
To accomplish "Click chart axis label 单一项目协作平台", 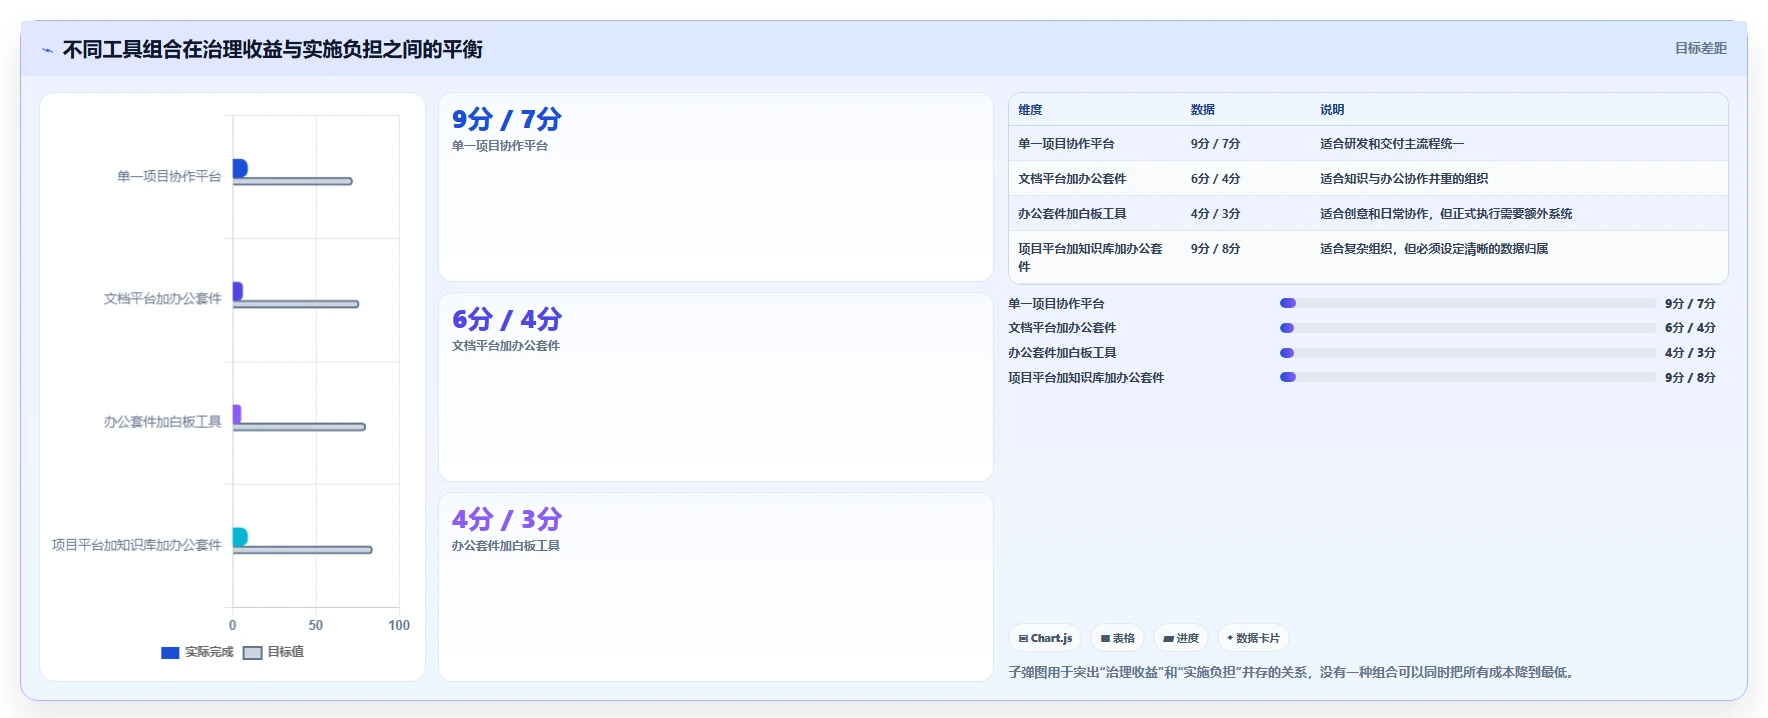I will tap(169, 176).
